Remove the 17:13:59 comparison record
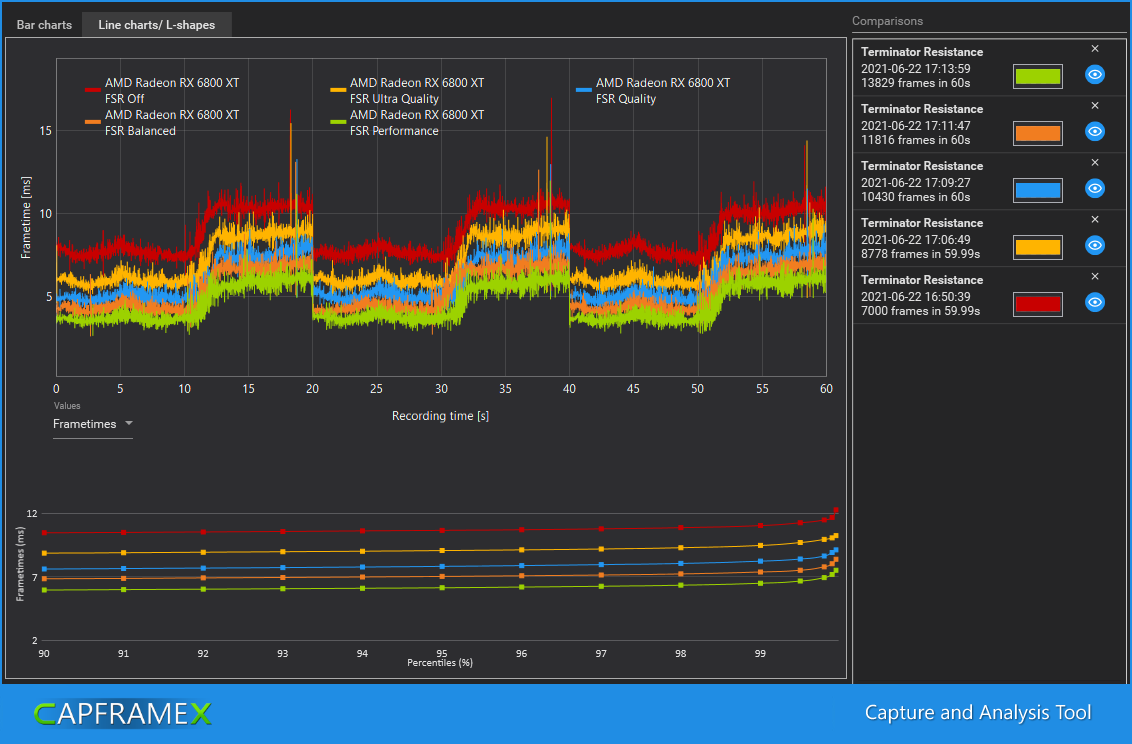Image resolution: width=1132 pixels, height=744 pixels. coord(1094,48)
